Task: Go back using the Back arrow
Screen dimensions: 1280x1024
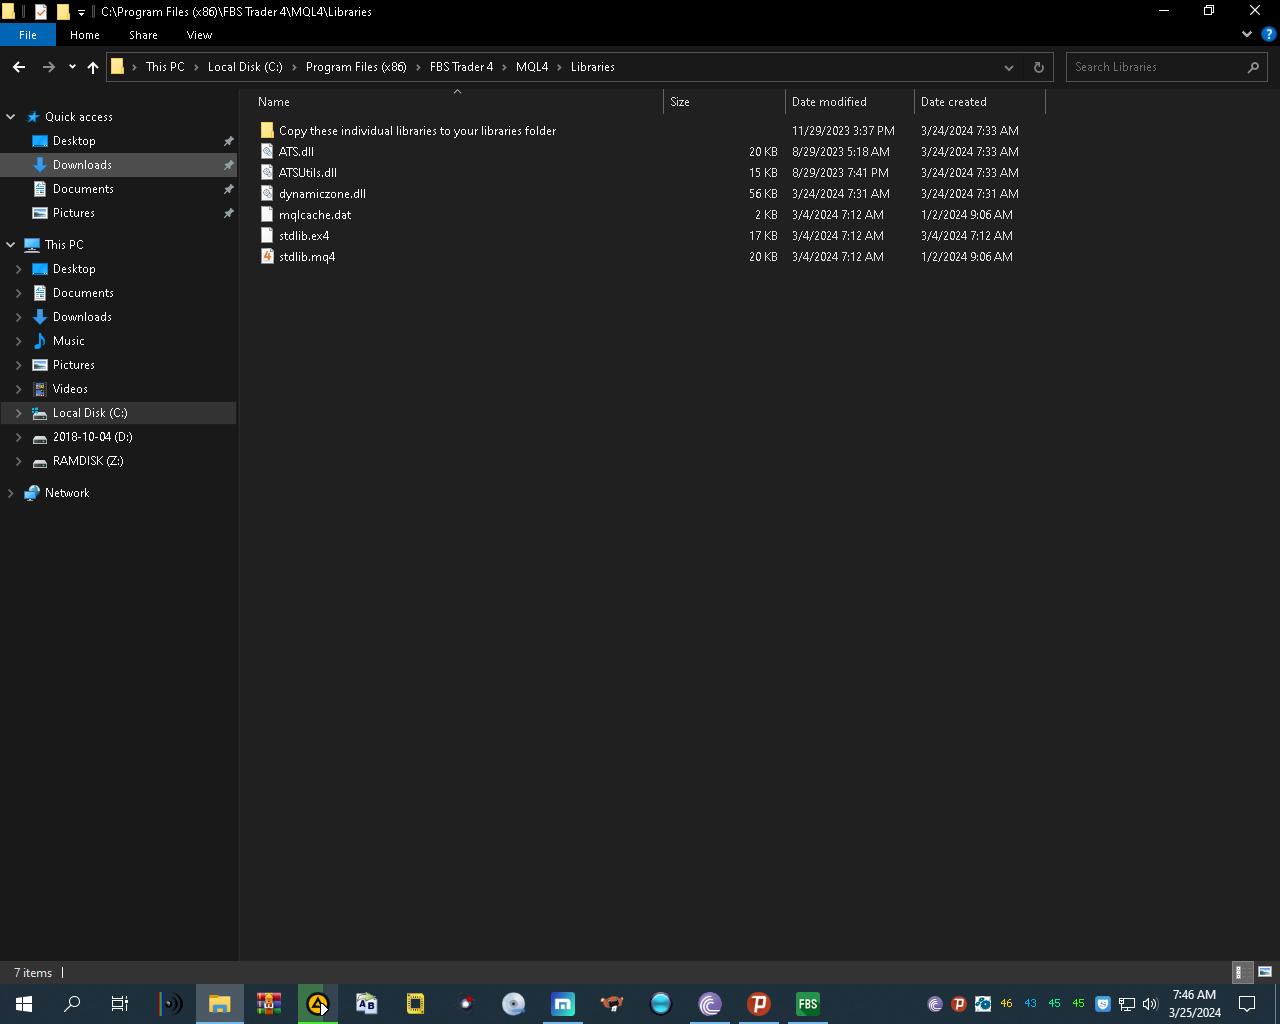Action: point(19,67)
